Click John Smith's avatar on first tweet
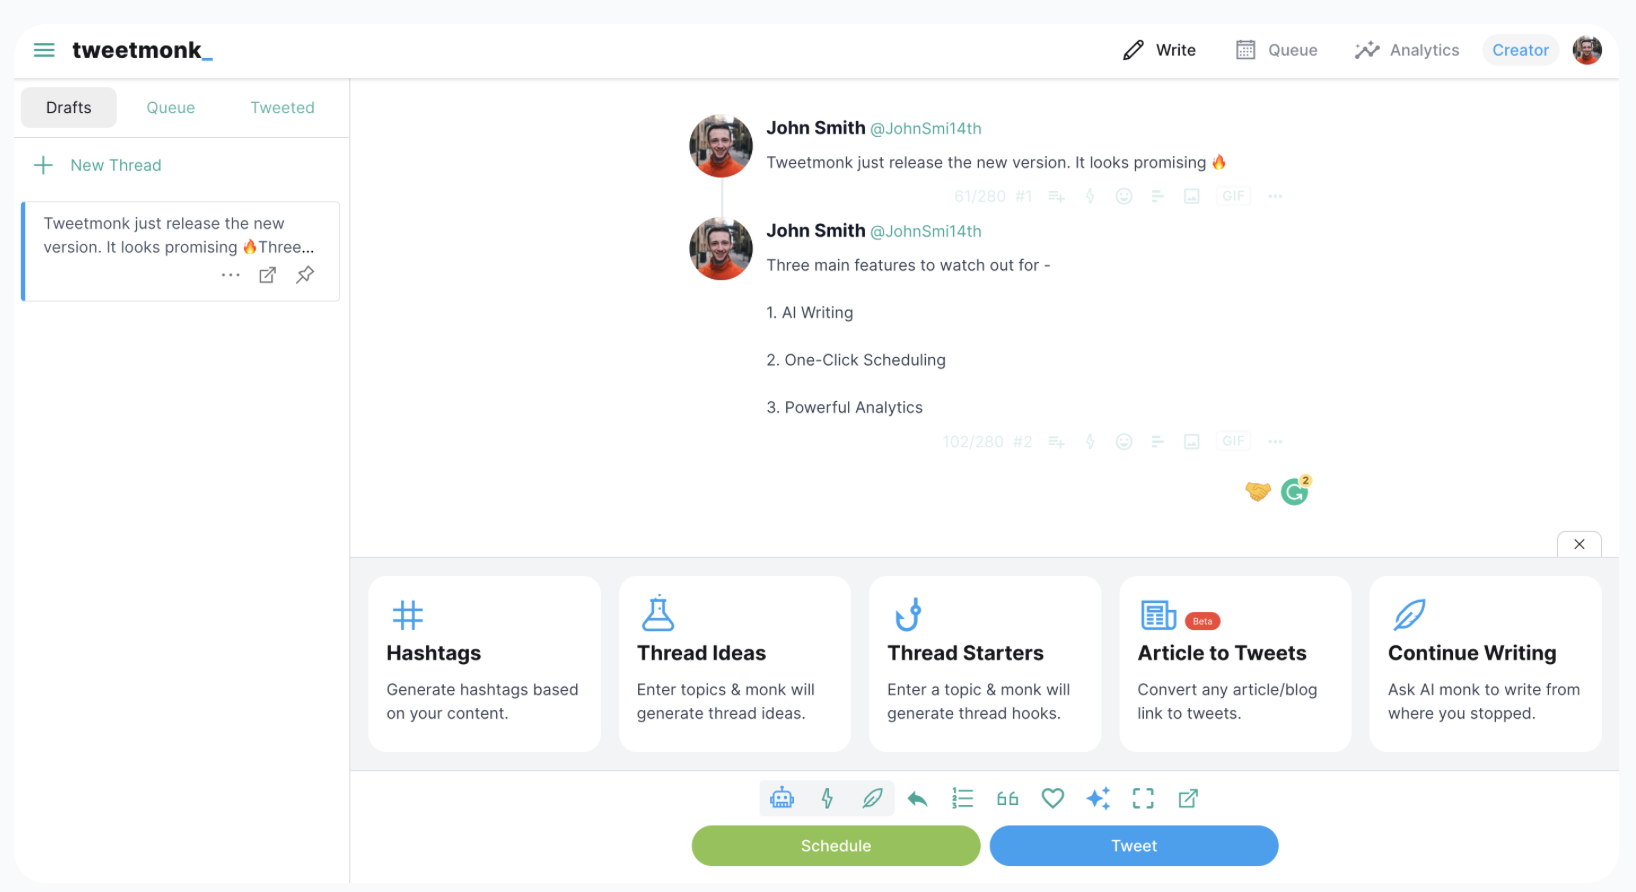 pyautogui.click(x=721, y=146)
